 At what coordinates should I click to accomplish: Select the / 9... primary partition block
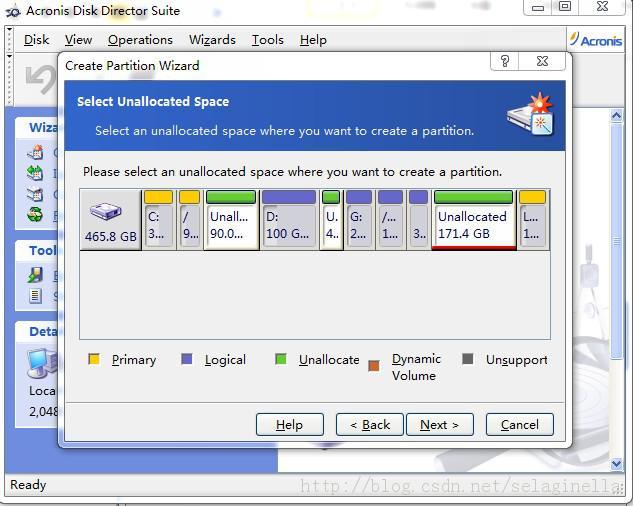tap(190, 219)
